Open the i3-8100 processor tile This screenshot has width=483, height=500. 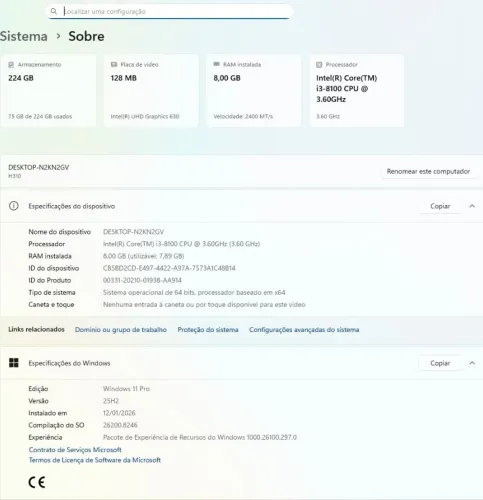tap(357, 91)
